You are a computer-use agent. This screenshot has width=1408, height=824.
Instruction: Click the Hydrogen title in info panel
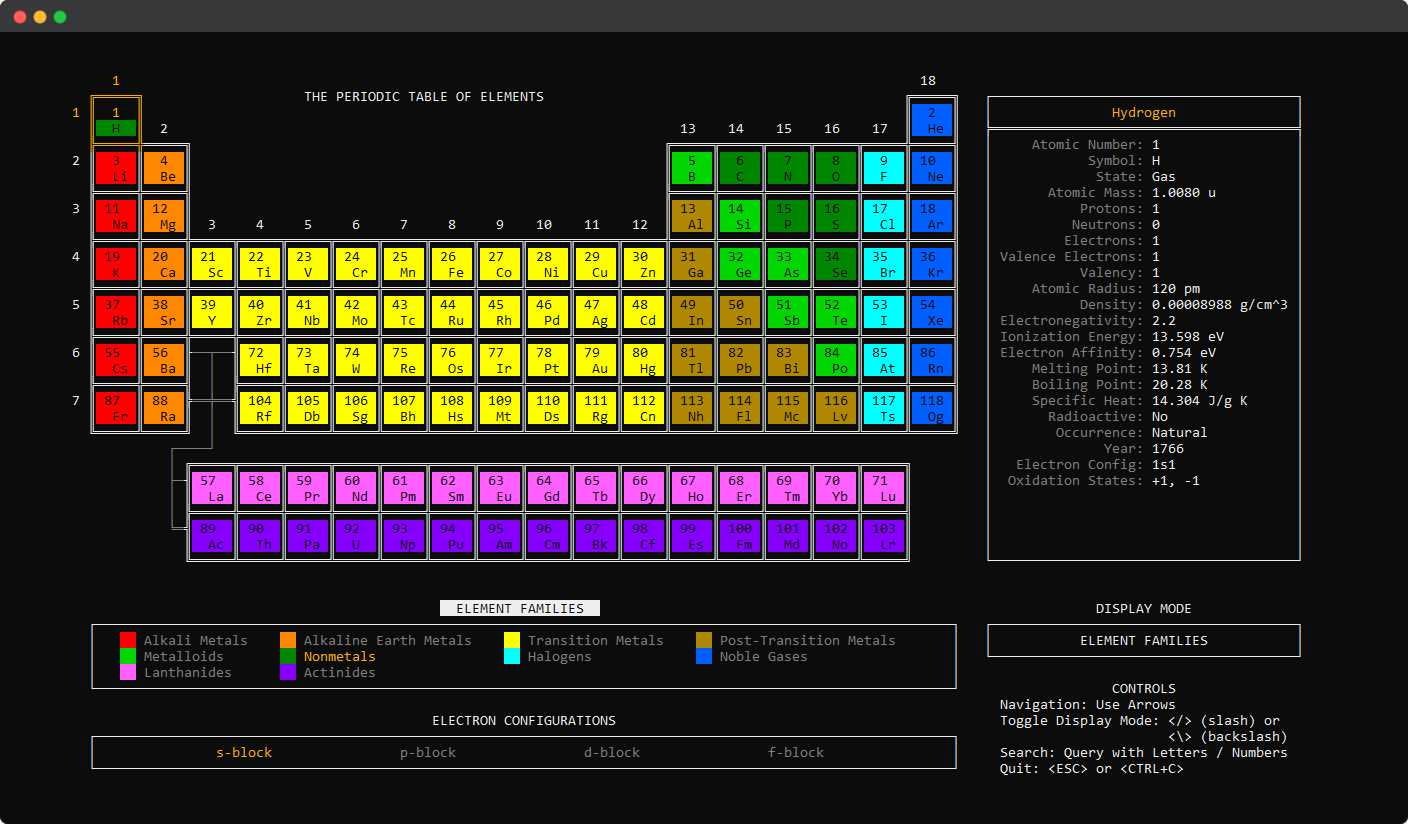click(1144, 112)
